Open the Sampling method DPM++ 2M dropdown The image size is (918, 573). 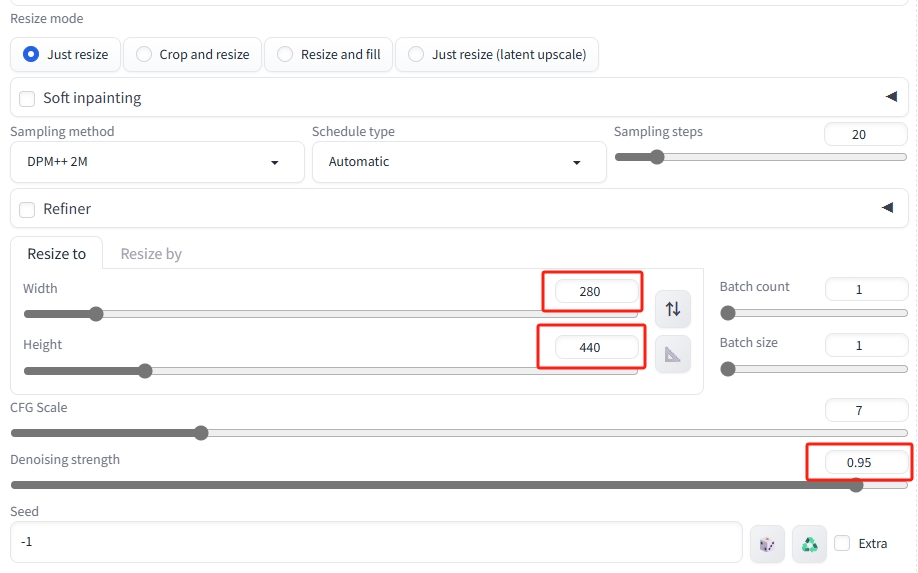(157, 162)
